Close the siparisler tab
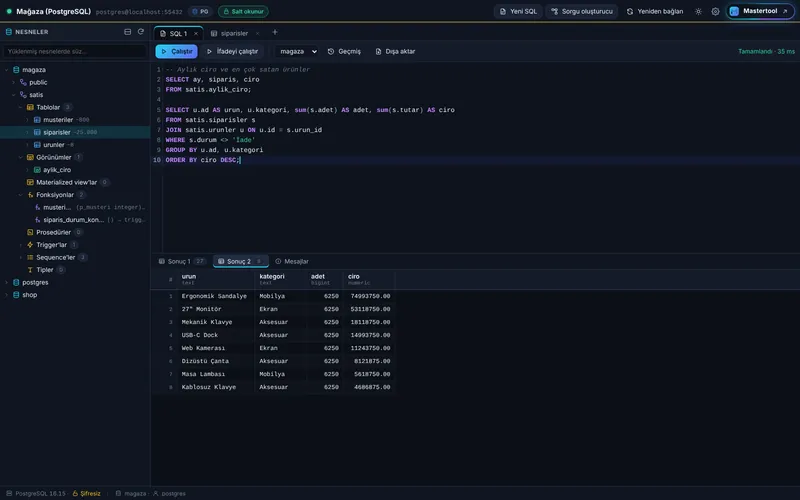Screen dimensions: 800x500 click(258, 33)
